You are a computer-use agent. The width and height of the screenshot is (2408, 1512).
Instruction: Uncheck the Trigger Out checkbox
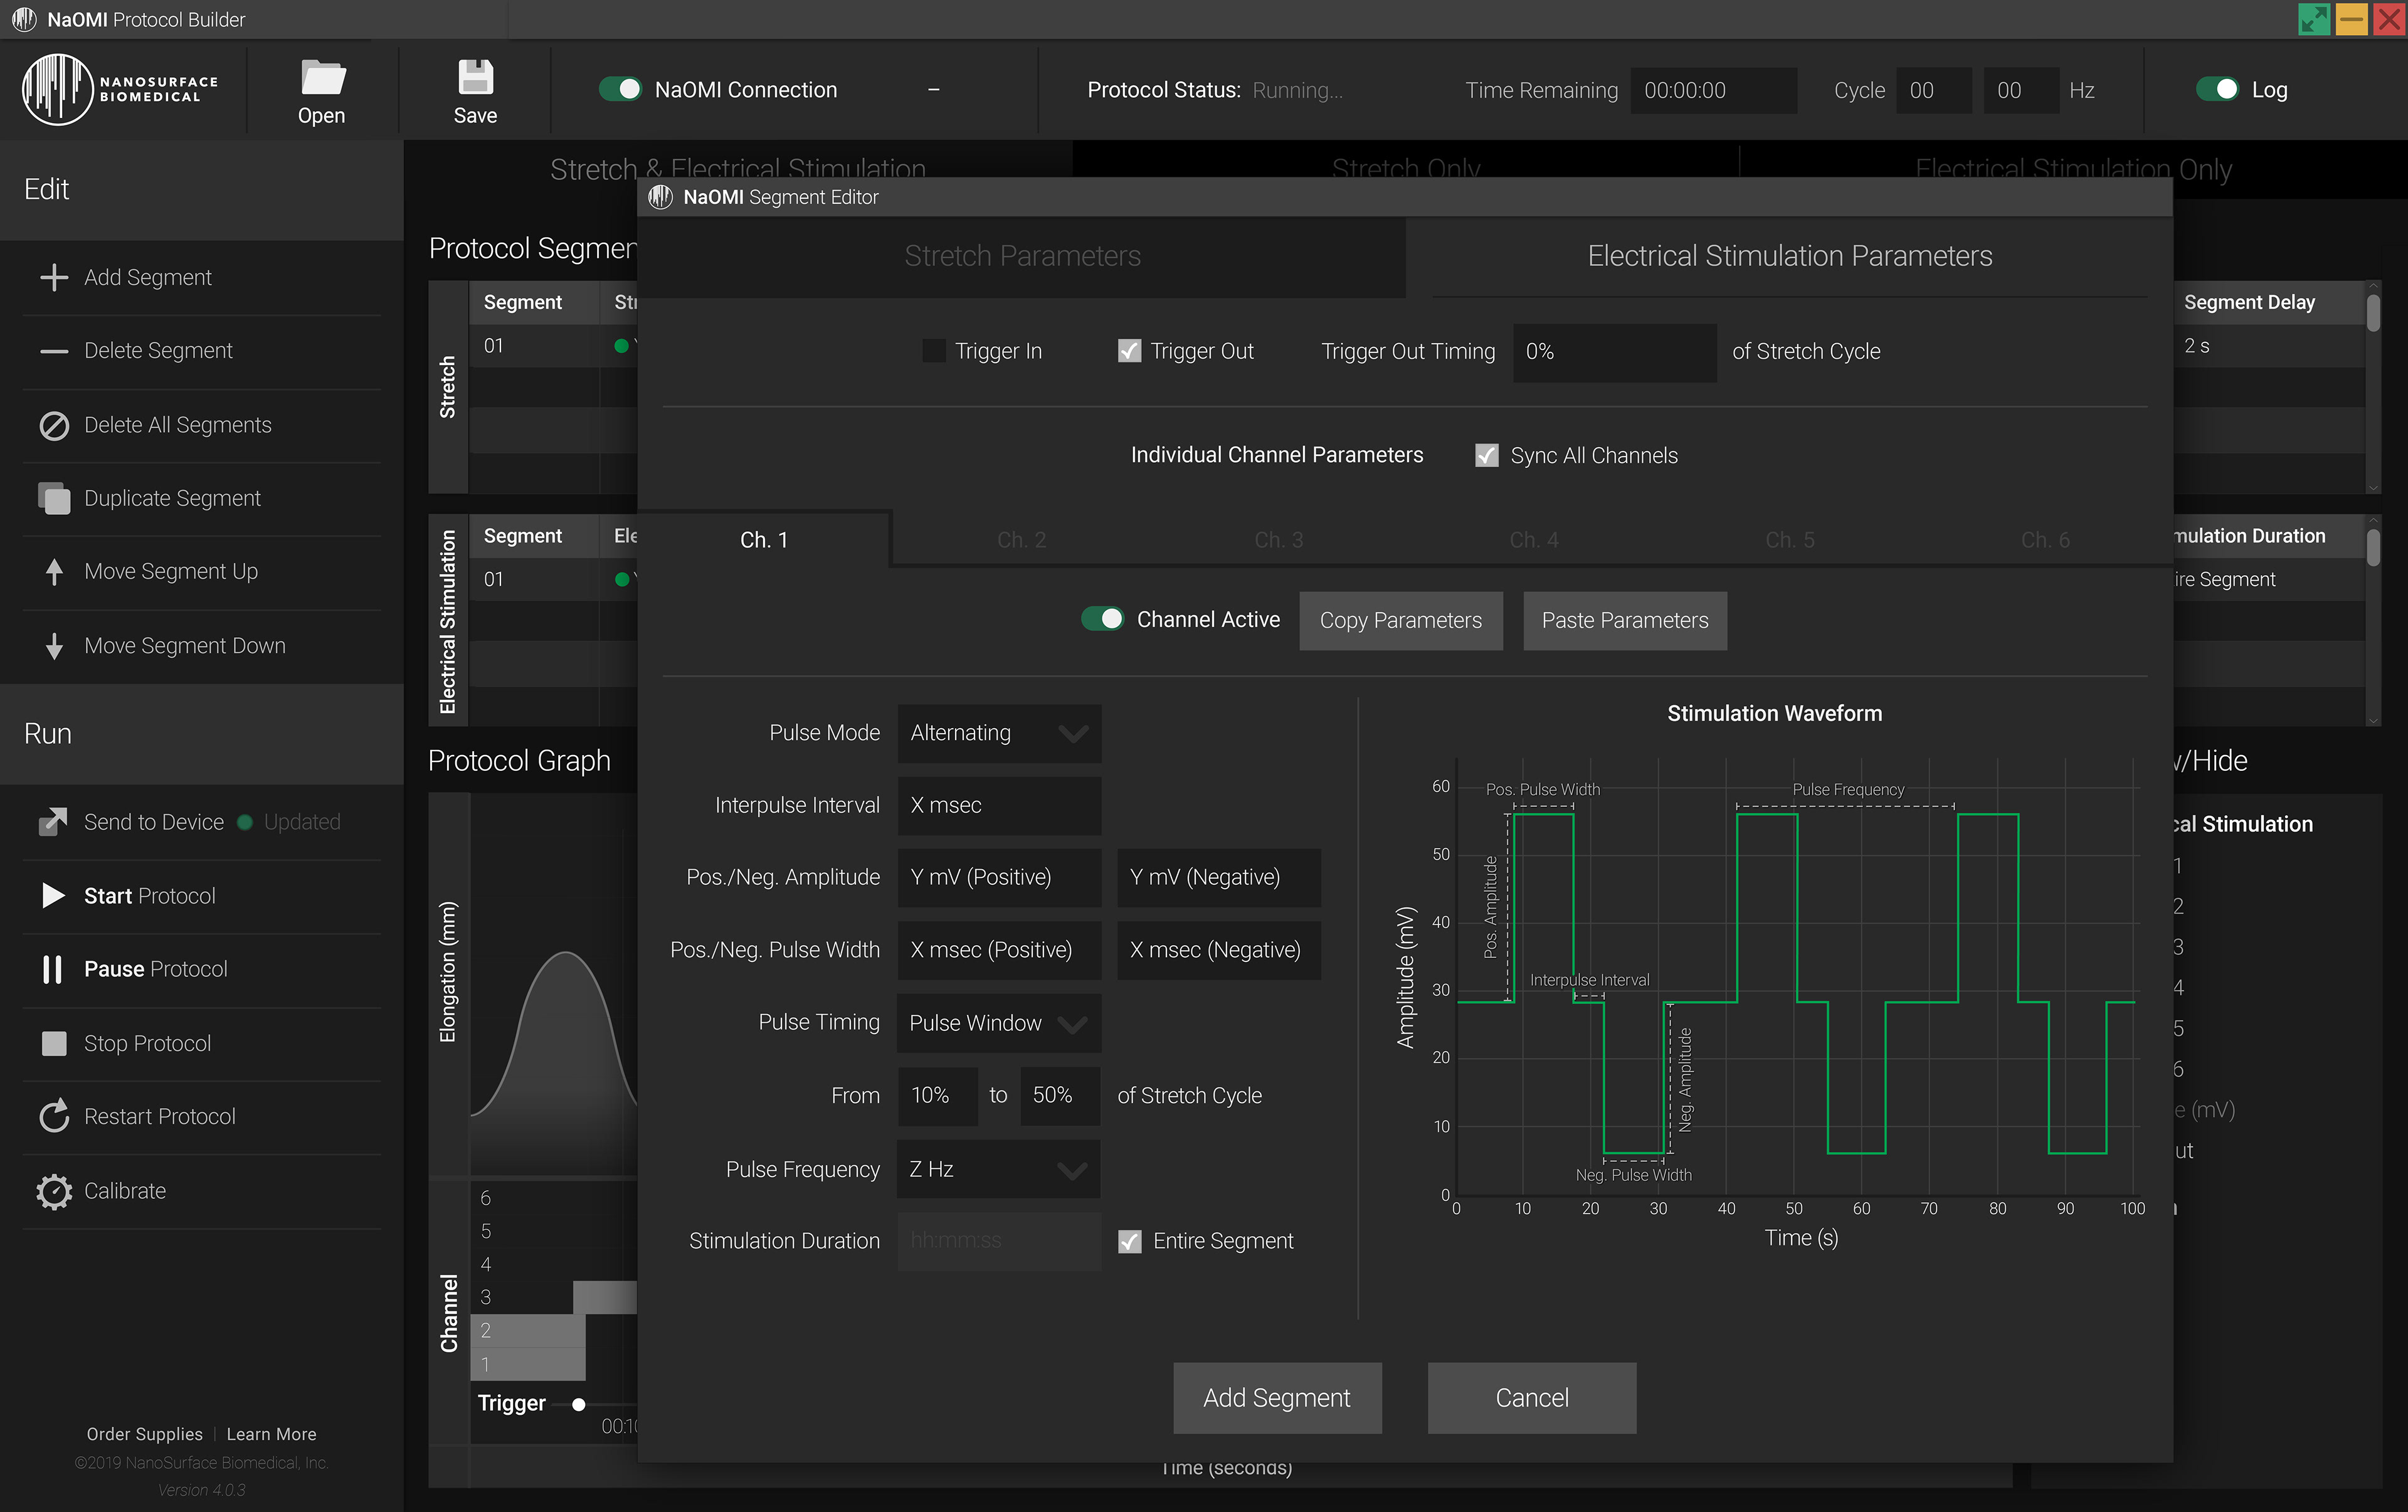pos(1129,351)
